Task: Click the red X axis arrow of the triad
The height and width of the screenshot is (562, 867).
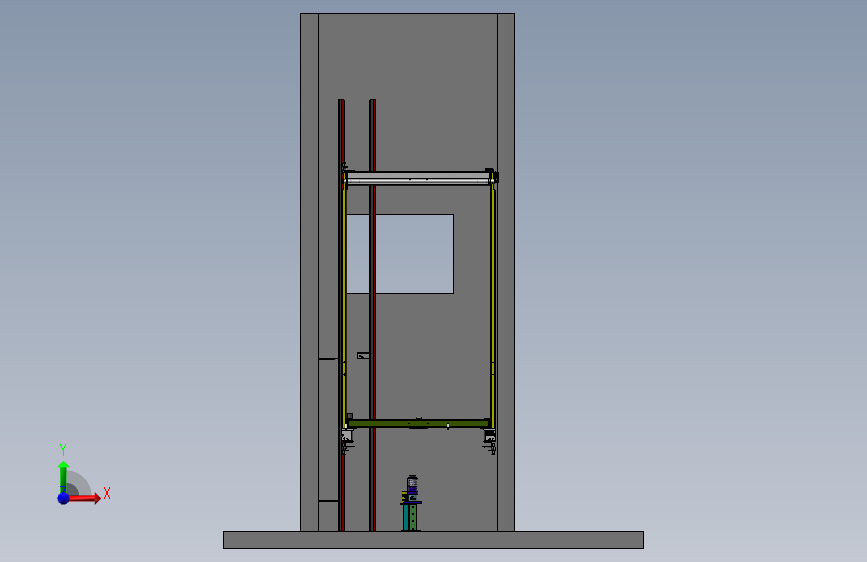Action: tap(84, 498)
